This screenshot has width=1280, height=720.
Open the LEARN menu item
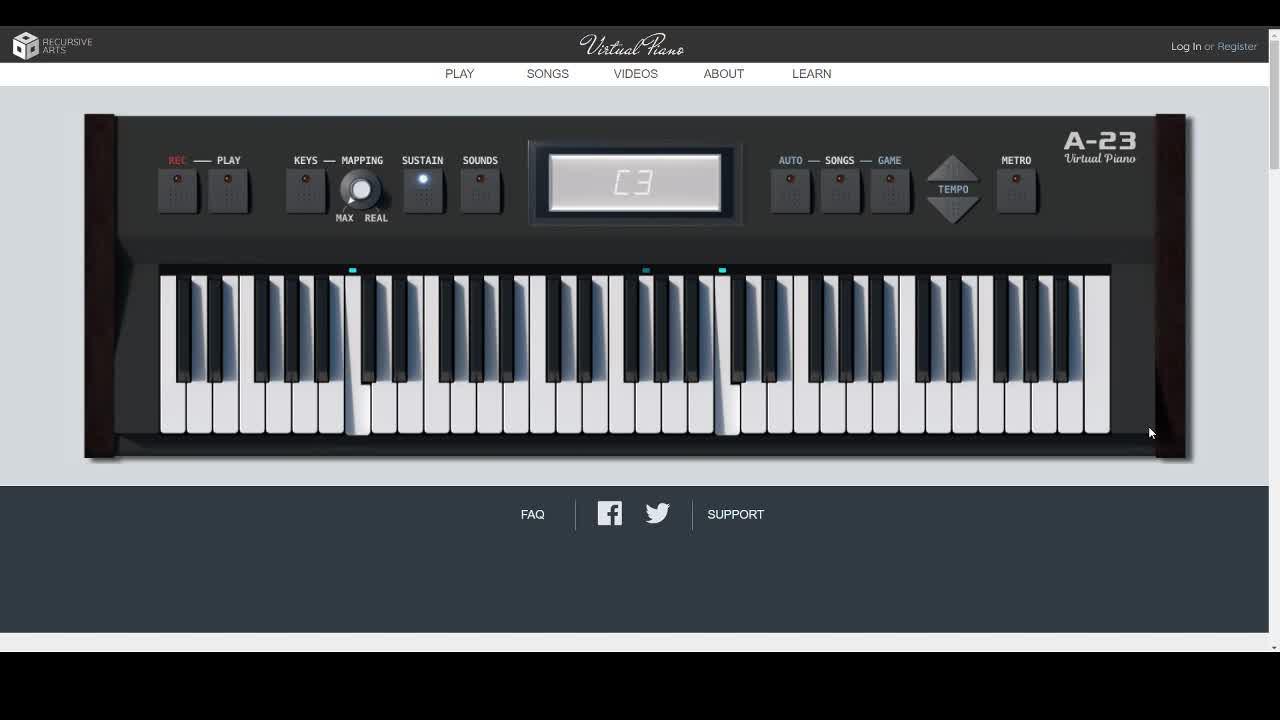[x=812, y=74]
